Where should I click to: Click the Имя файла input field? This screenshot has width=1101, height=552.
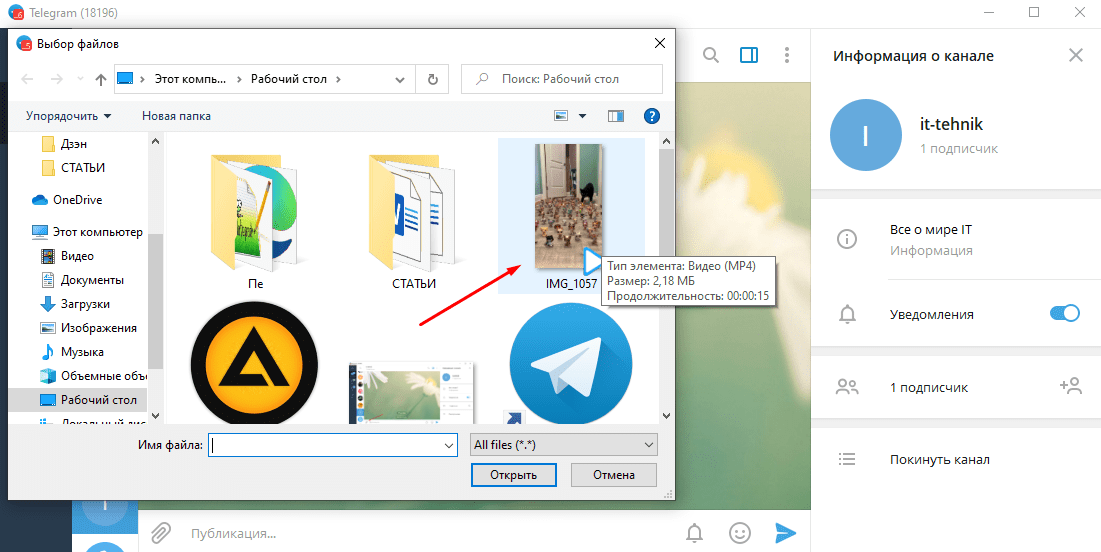tap(325, 445)
